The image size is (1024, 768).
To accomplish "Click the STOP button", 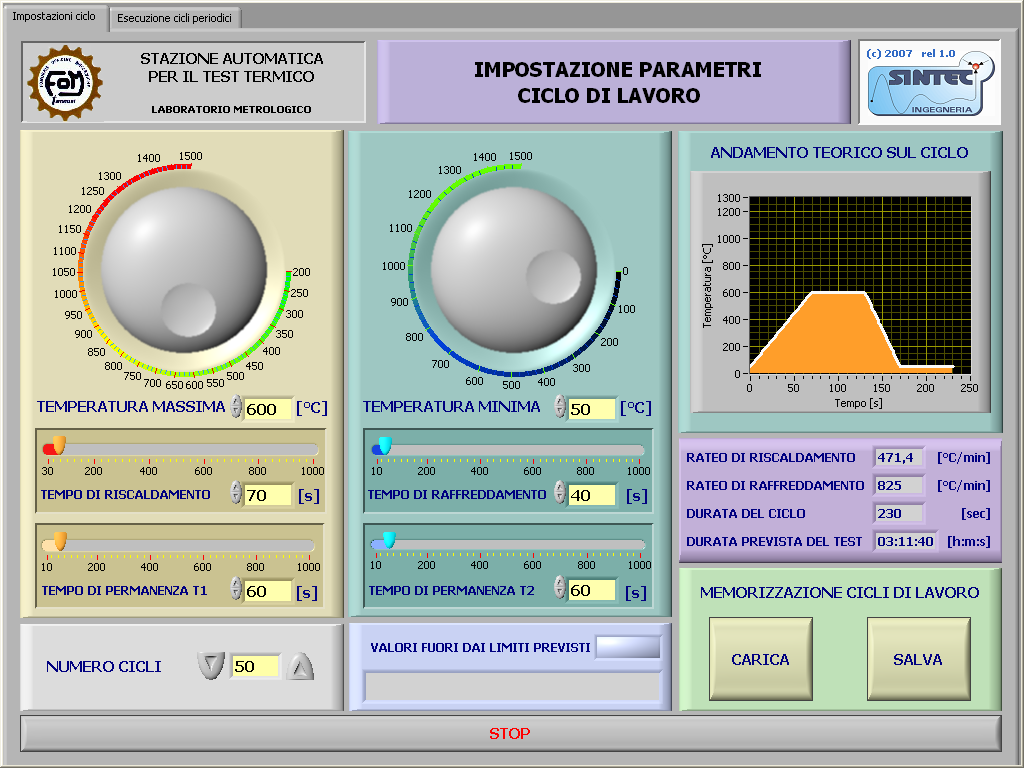I will click(510, 733).
